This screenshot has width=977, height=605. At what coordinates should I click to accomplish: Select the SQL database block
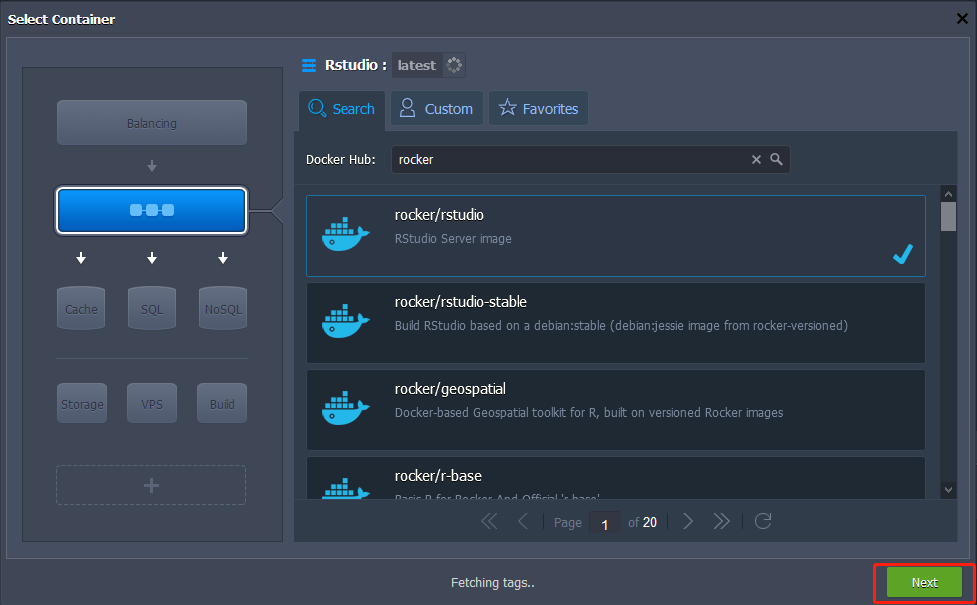click(151, 309)
